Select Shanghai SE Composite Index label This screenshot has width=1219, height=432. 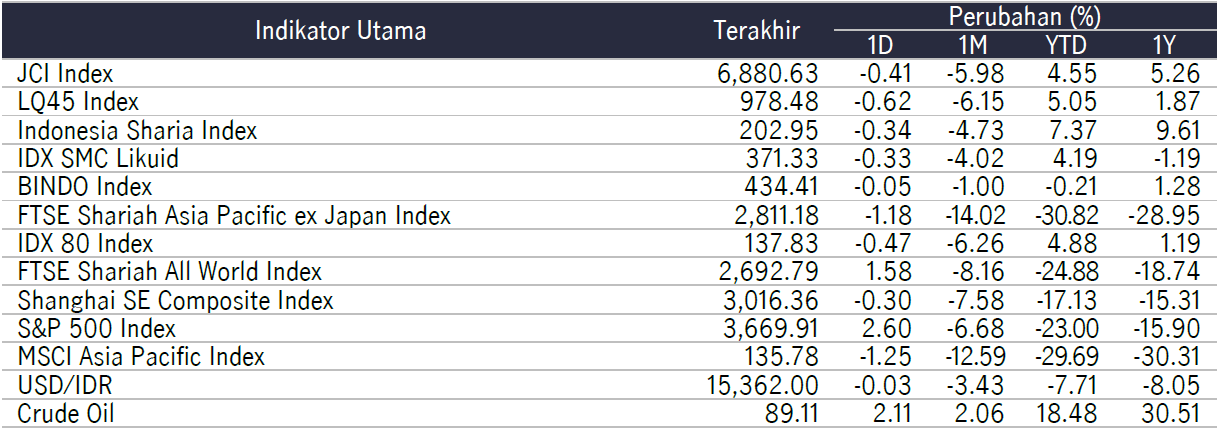pyautogui.click(x=175, y=300)
